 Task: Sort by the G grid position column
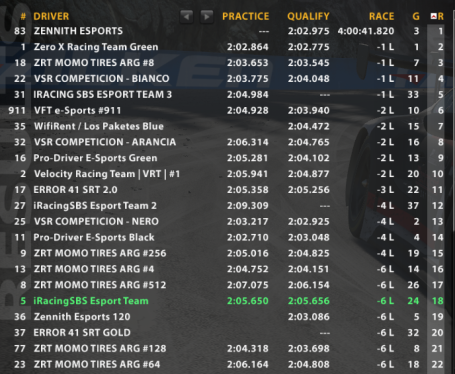click(416, 16)
